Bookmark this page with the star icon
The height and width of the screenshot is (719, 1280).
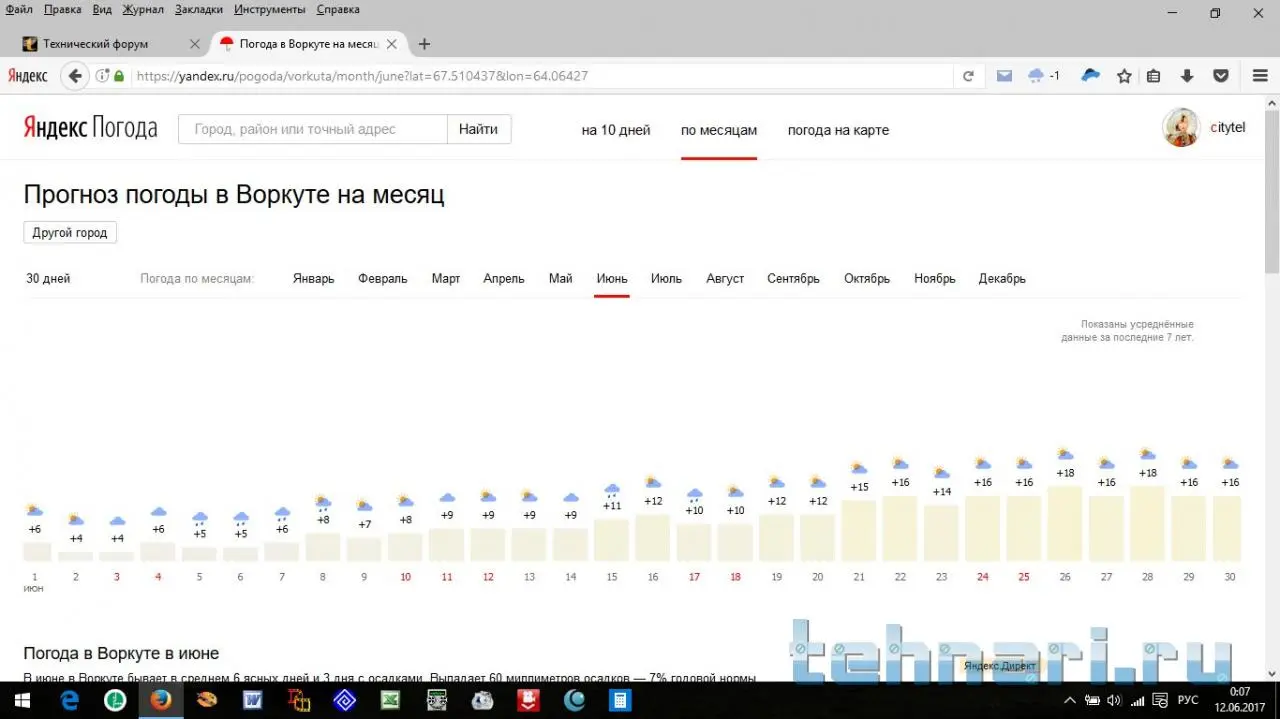pos(1124,76)
